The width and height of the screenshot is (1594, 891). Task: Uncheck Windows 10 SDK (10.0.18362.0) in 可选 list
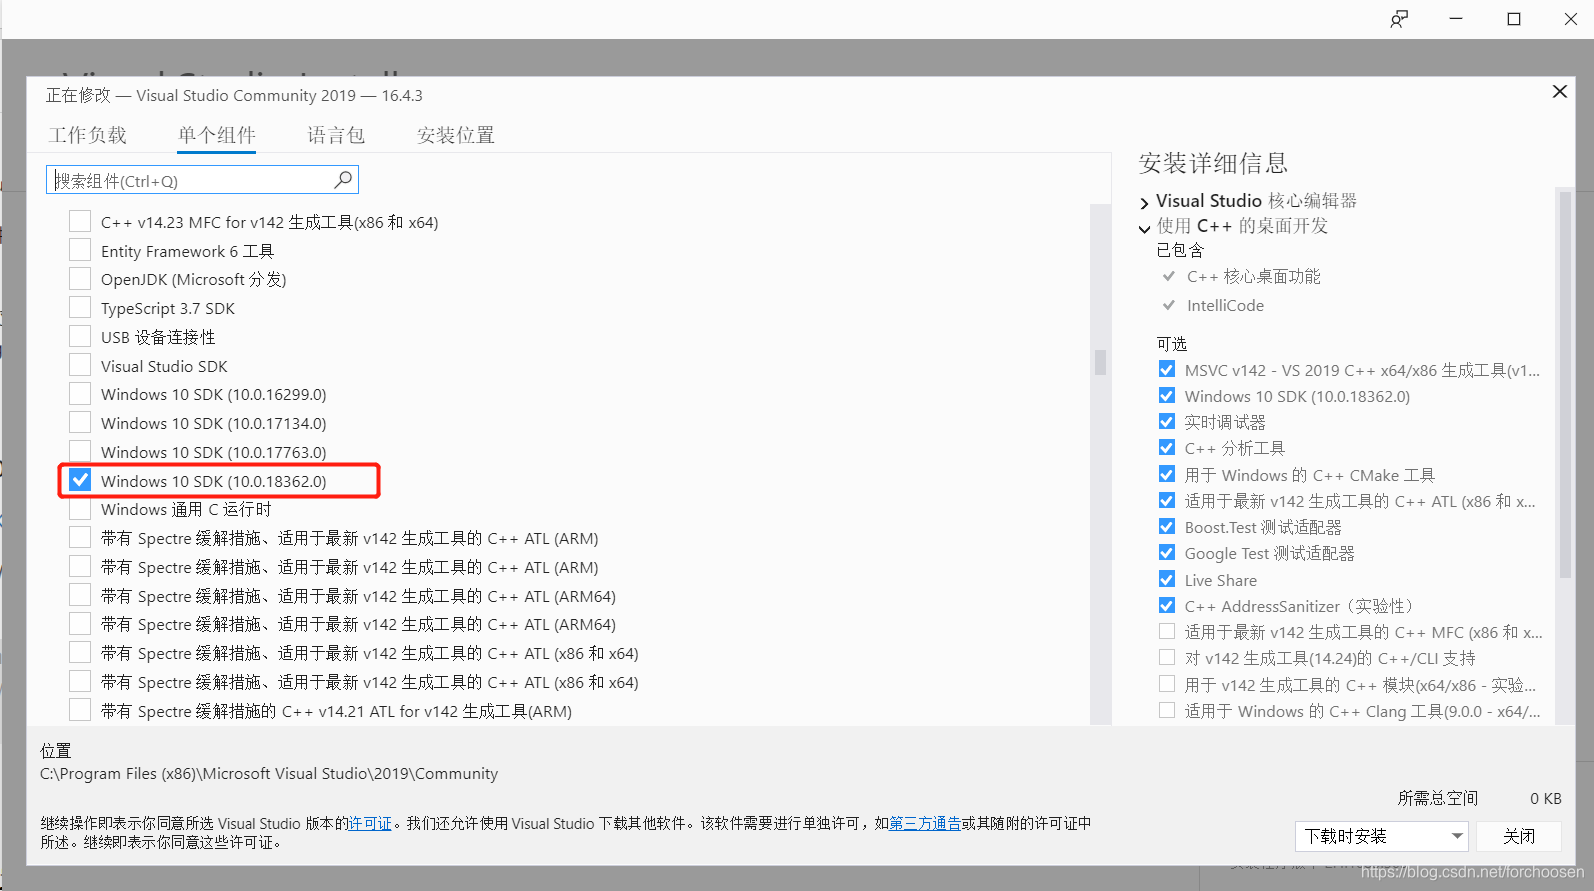[1166, 395]
